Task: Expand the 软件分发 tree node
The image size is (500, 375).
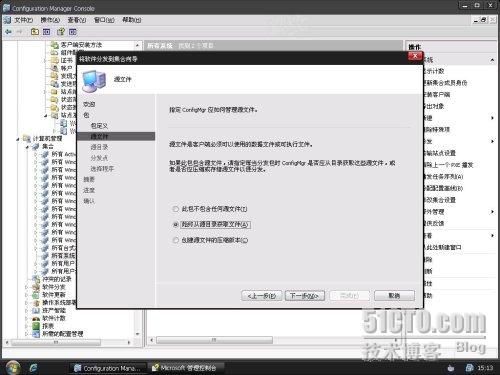Action: (x=27, y=287)
